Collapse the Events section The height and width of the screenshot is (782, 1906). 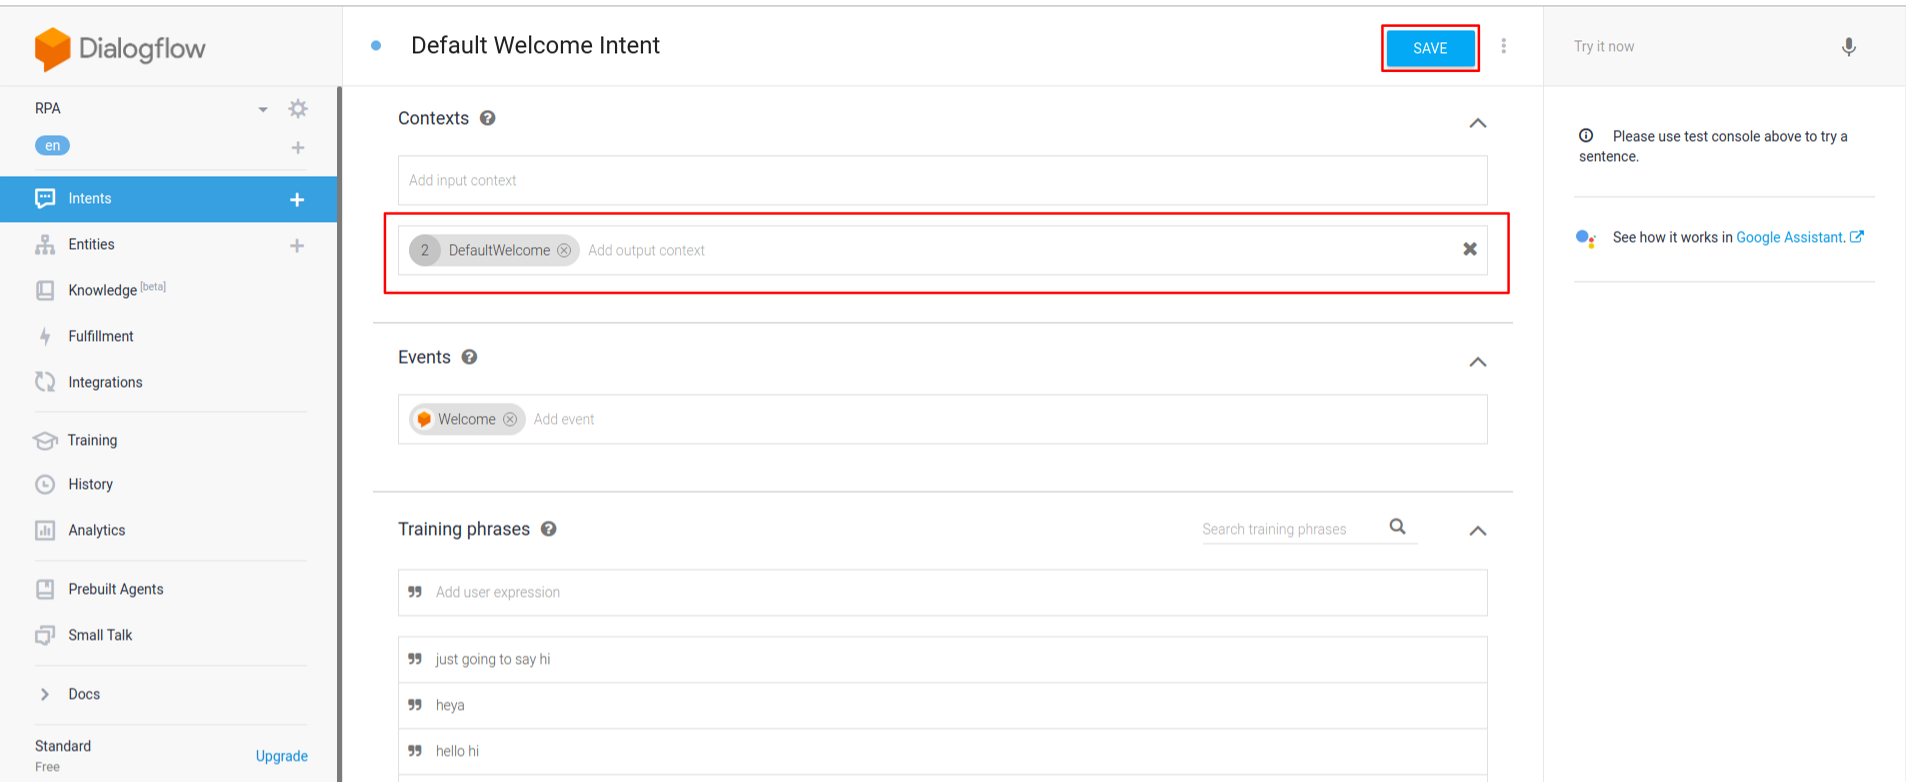tap(1477, 362)
